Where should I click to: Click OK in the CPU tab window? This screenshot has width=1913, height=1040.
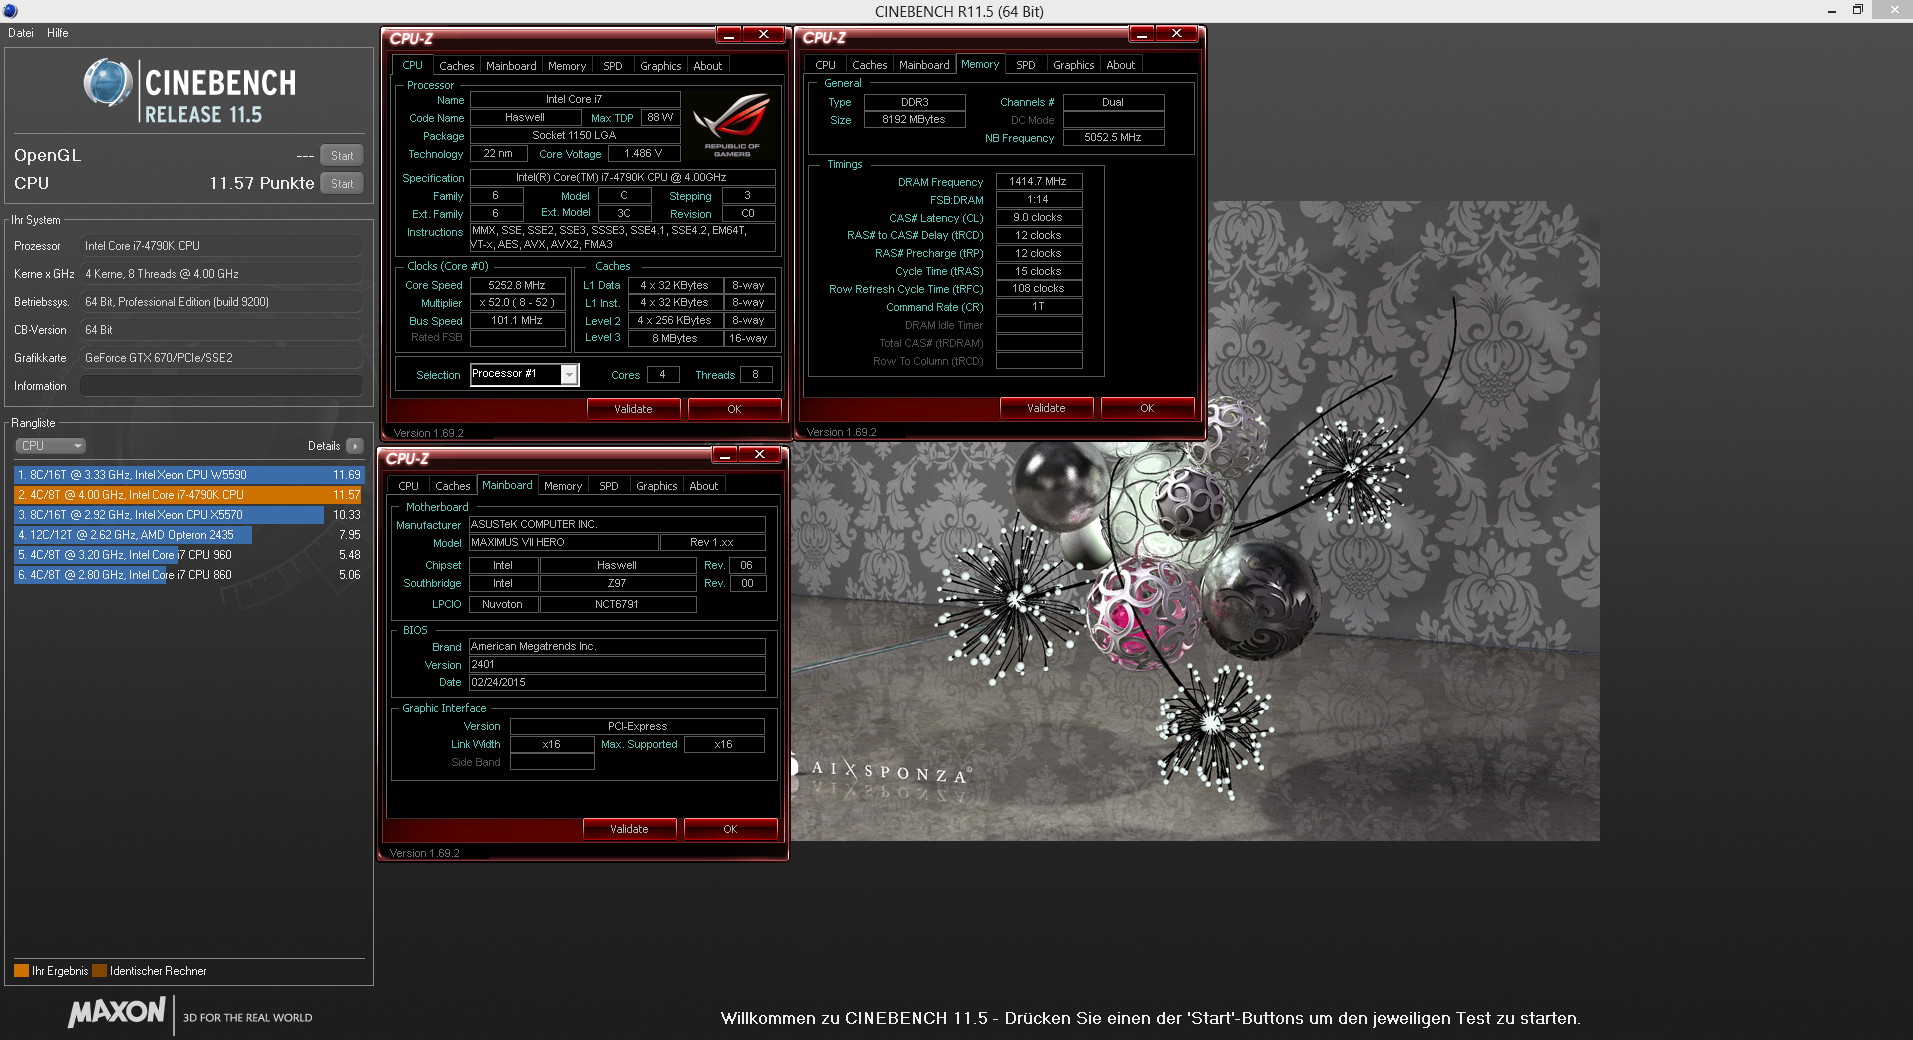coord(734,409)
